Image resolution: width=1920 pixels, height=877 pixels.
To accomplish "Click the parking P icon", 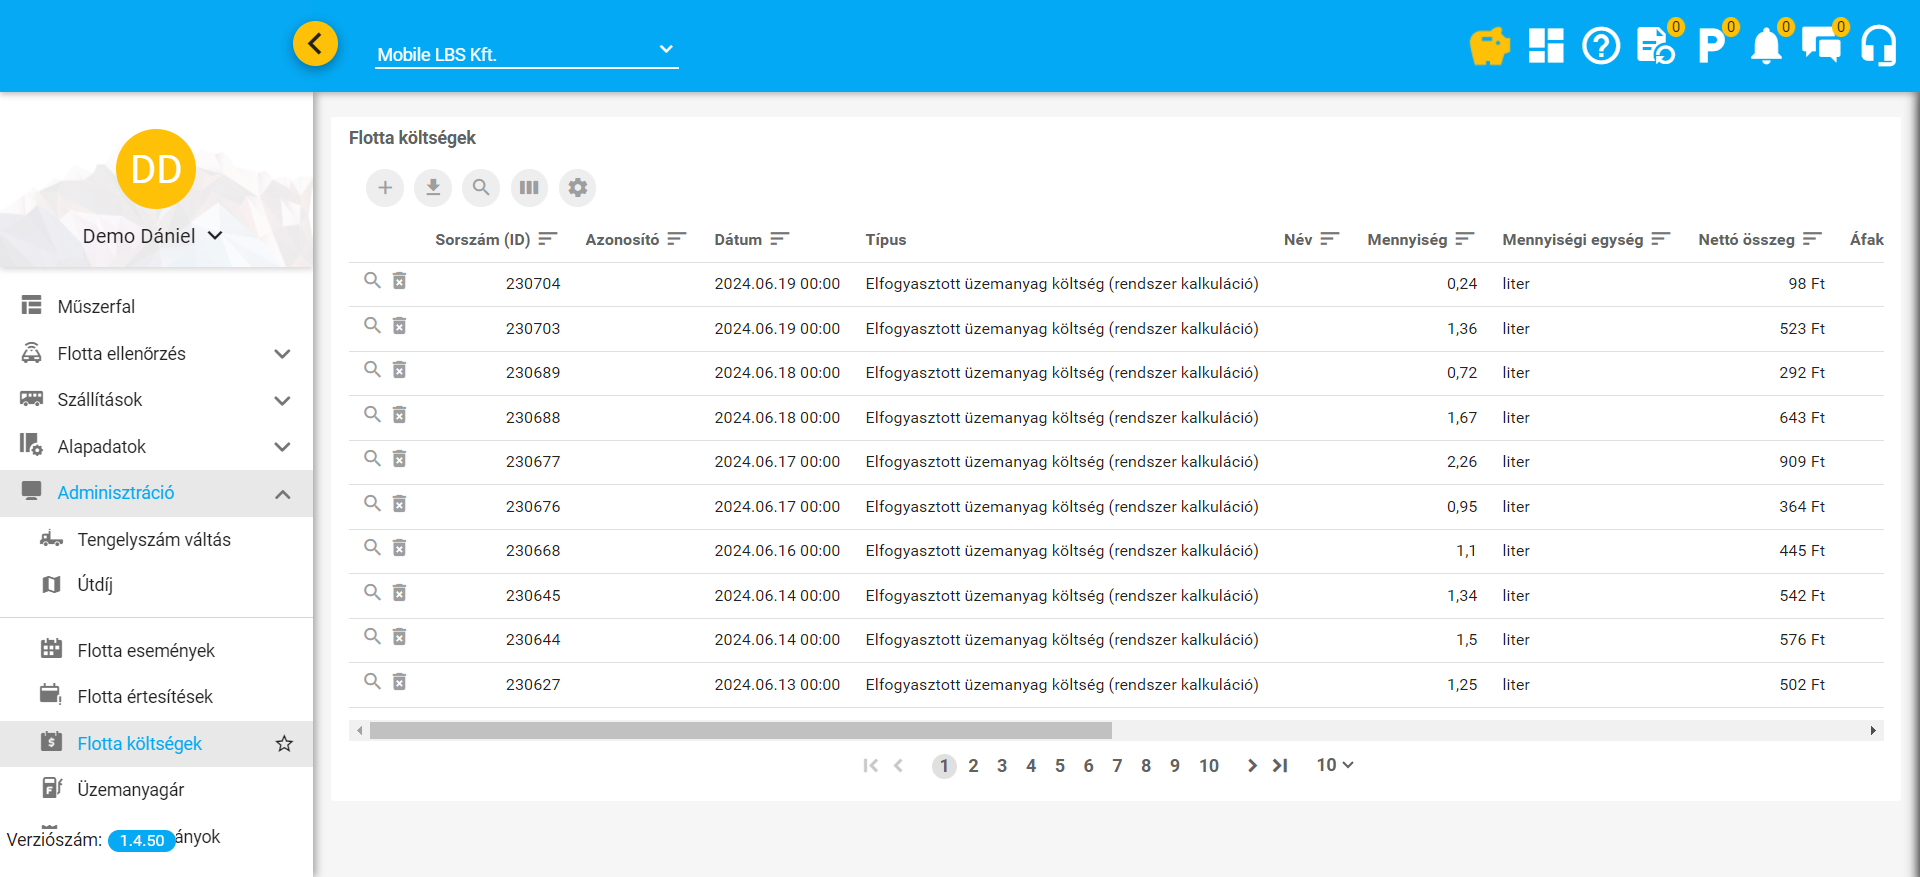I will [1711, 46].
